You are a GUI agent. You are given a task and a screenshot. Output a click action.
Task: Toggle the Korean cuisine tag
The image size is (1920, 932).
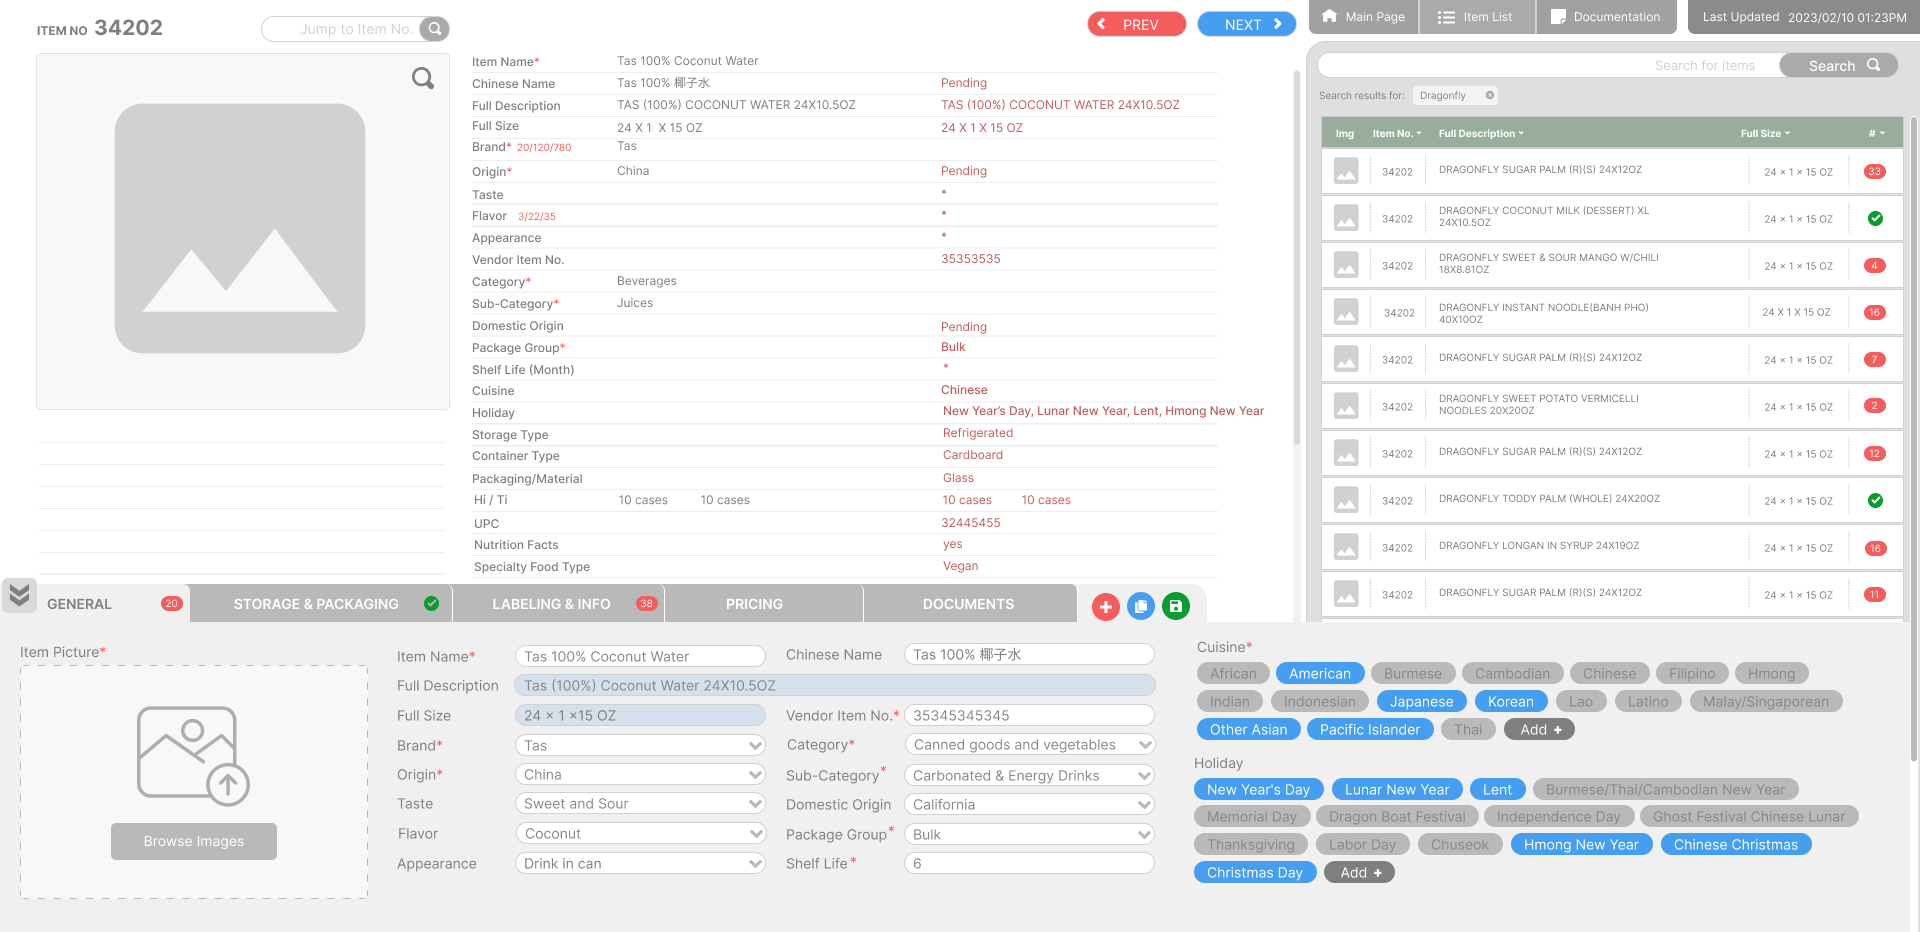1510,702
